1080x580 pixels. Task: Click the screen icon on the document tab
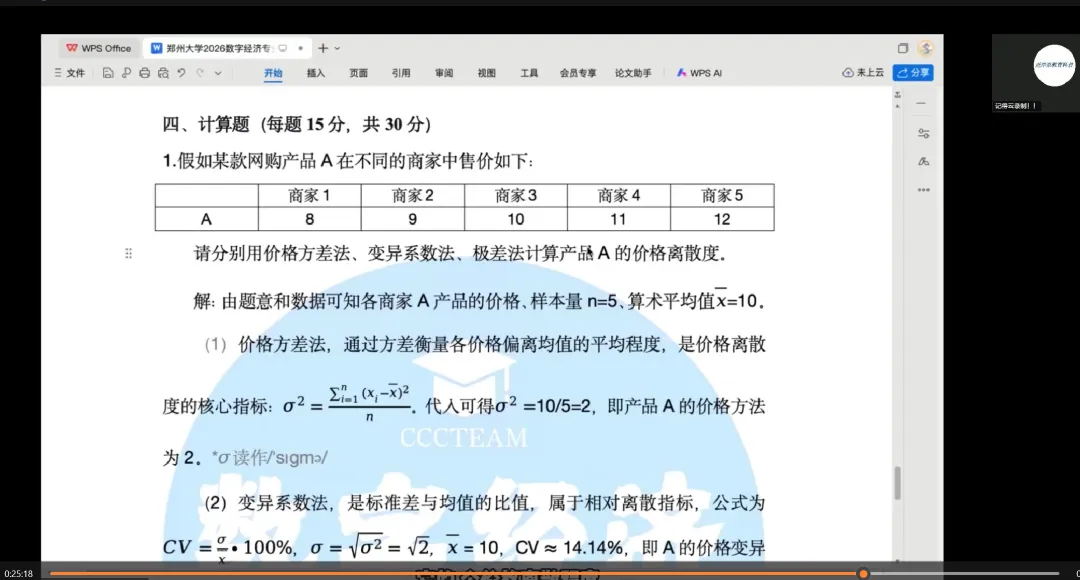[282, 48]
